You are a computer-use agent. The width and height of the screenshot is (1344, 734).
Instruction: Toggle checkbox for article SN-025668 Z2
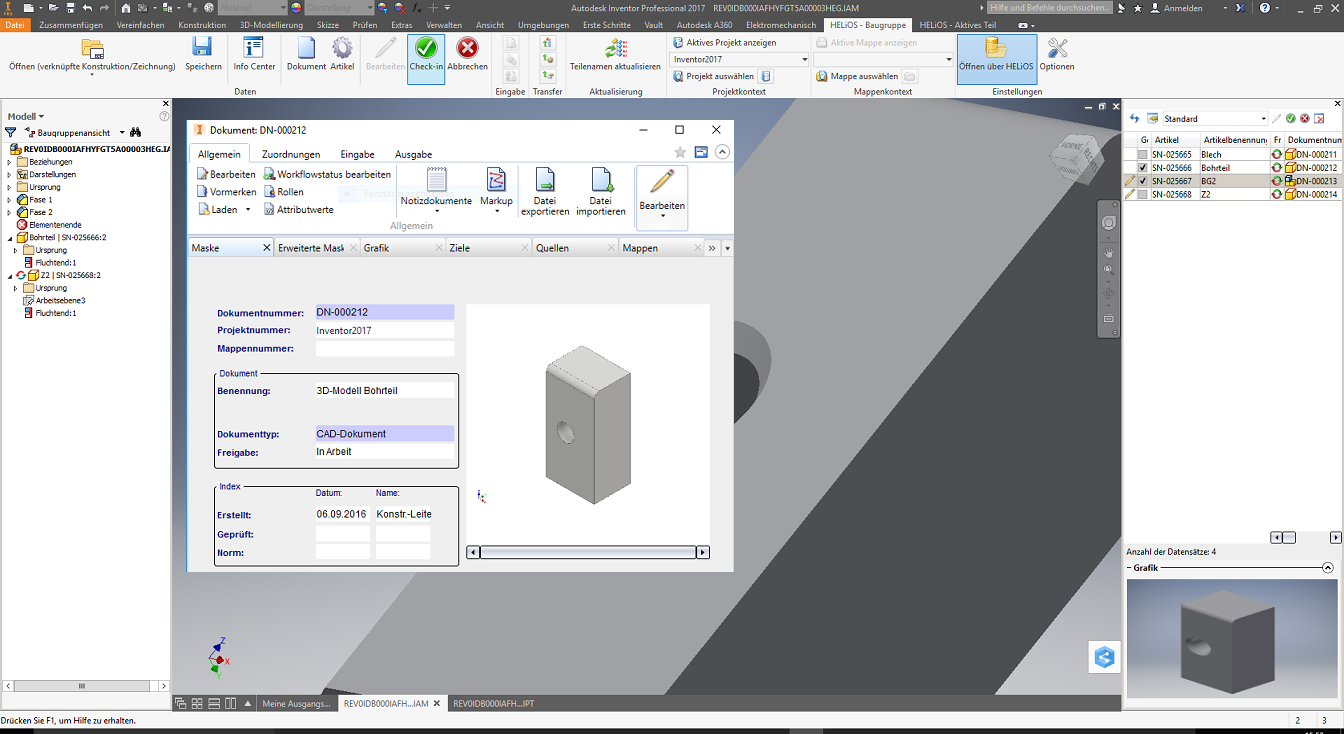point(1142,195)
